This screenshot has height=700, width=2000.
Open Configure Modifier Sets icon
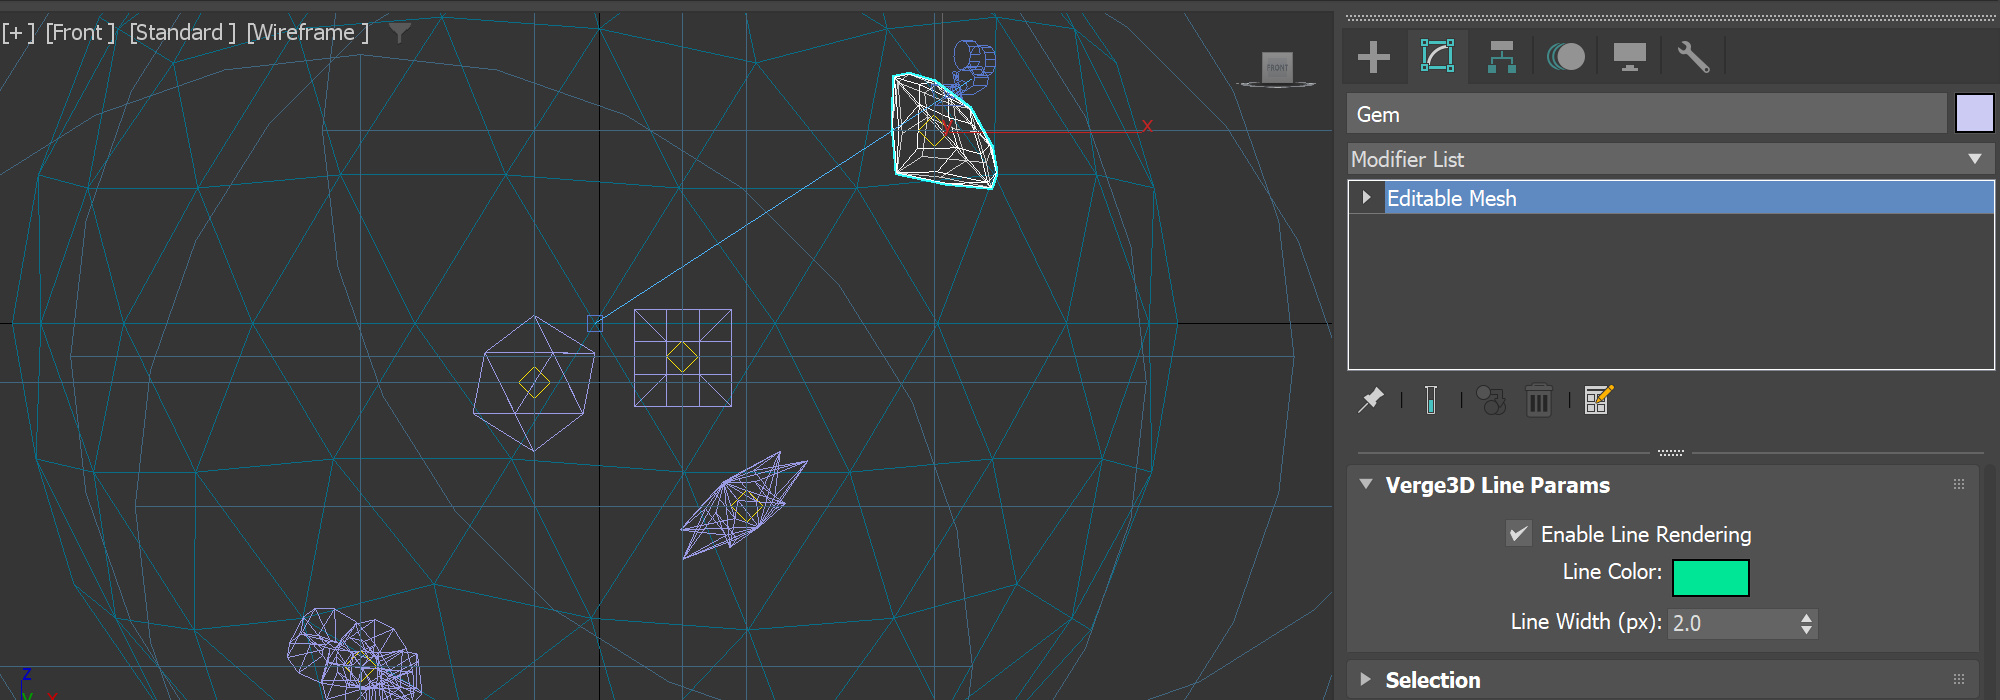pyautogui.click(x=1599, y=400)
